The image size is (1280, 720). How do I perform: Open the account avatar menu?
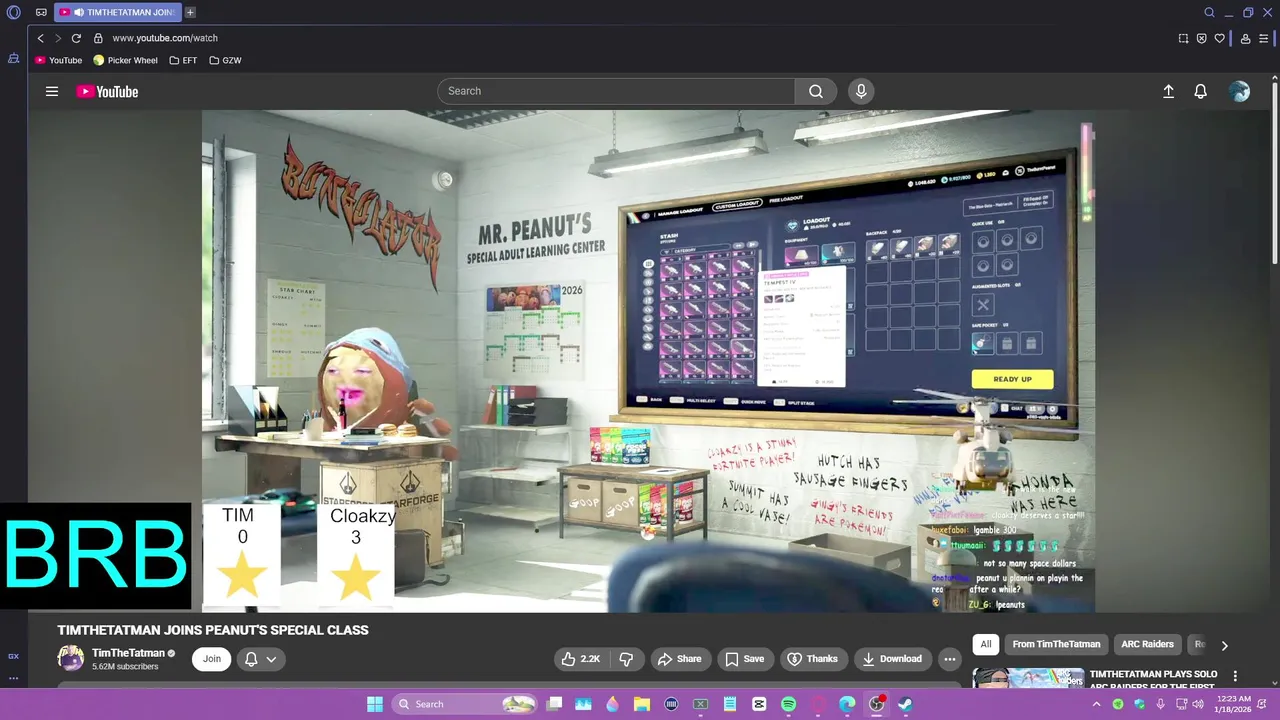point(1240,91)
